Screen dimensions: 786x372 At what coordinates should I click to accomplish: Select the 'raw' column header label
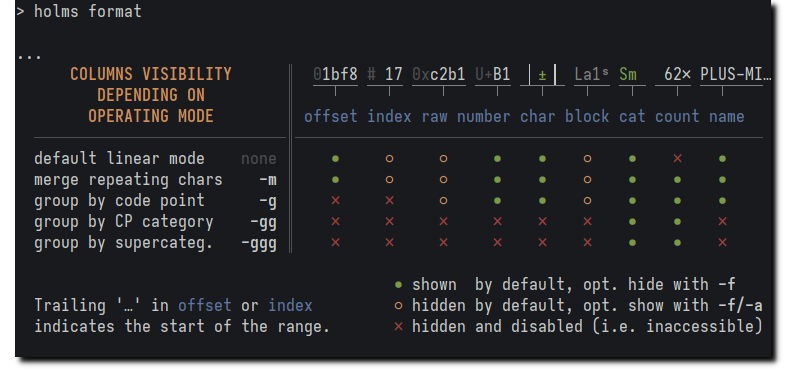435,117
